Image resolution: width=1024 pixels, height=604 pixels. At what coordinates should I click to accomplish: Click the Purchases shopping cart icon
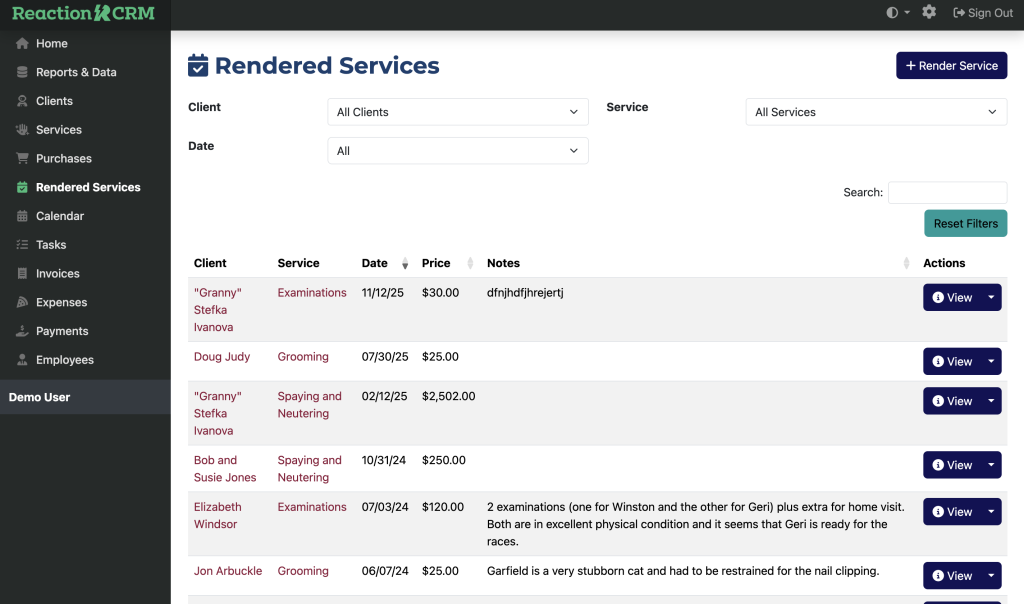tap(22, 159)
